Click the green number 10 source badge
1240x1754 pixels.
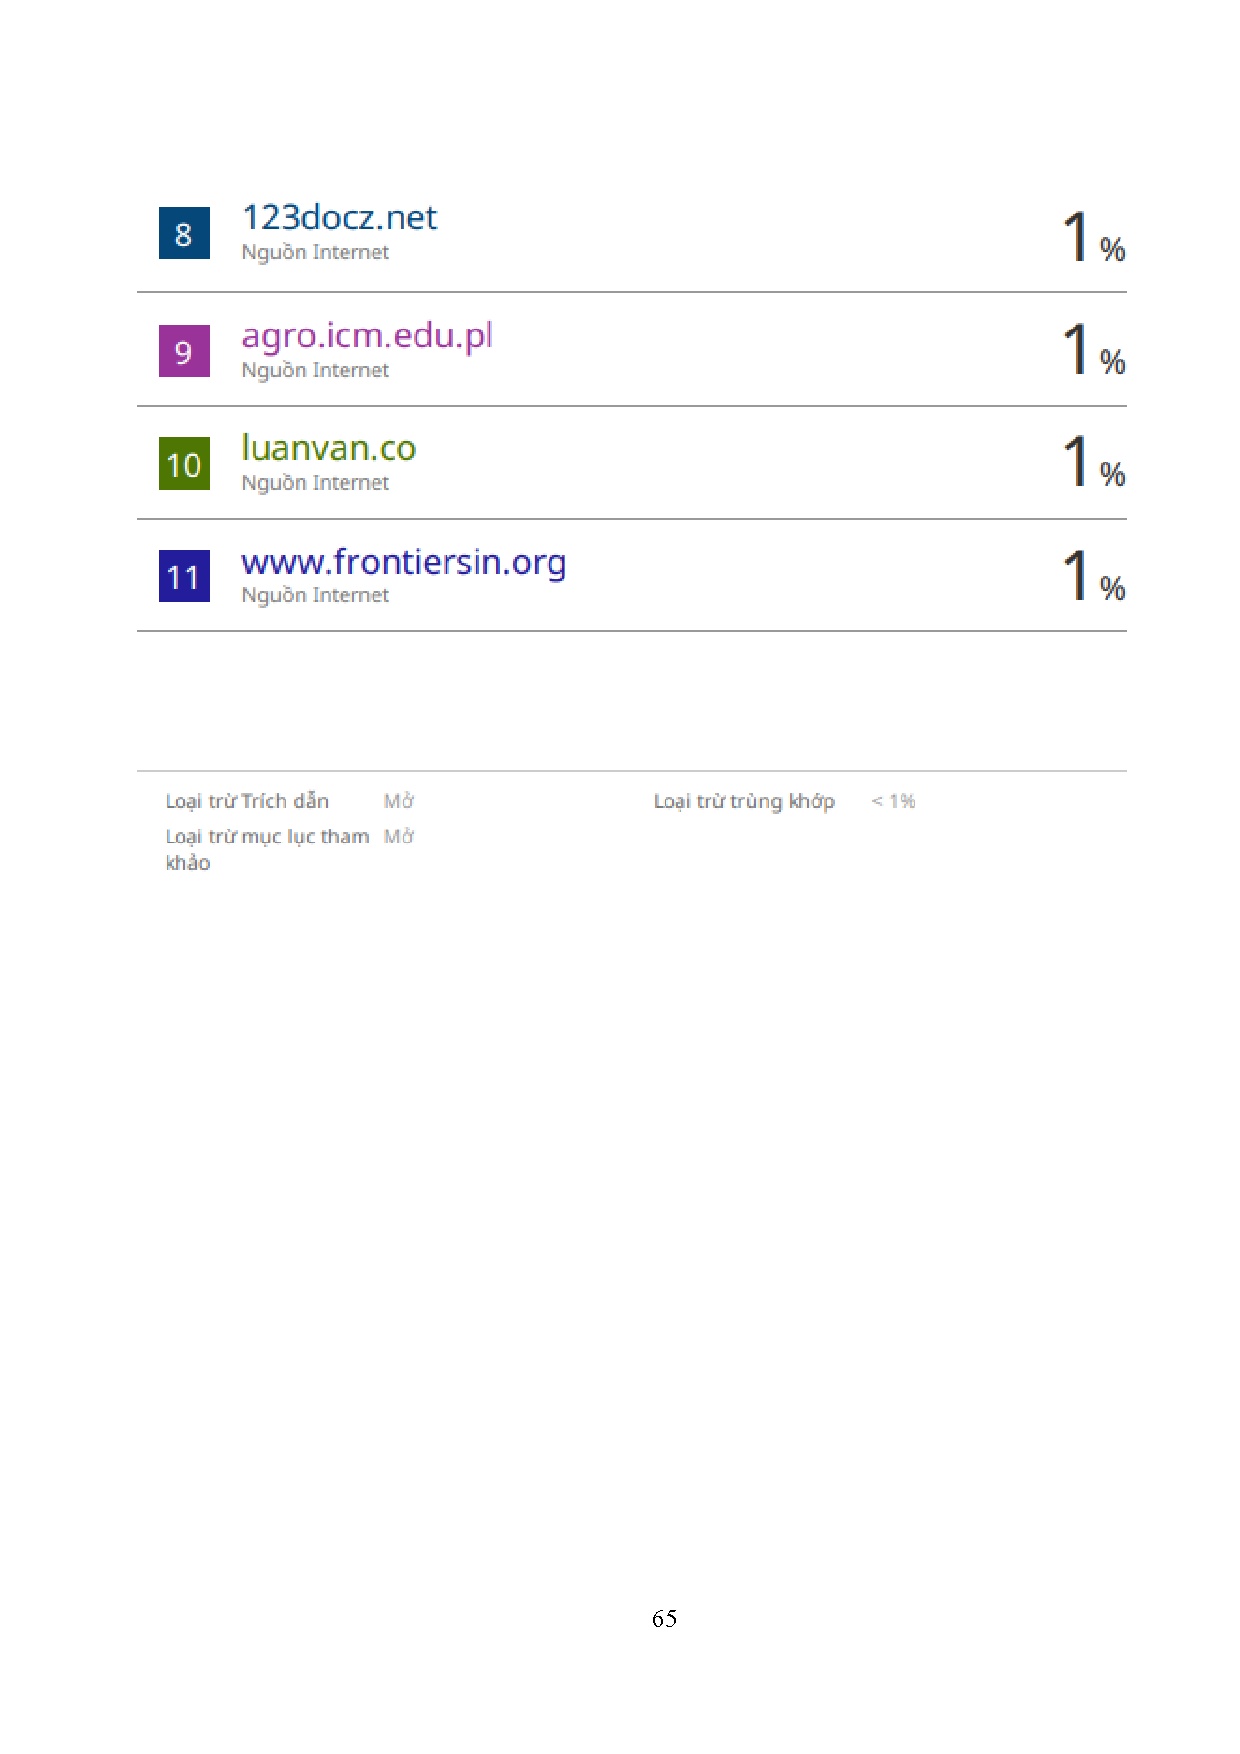click(x=184, y=464)
